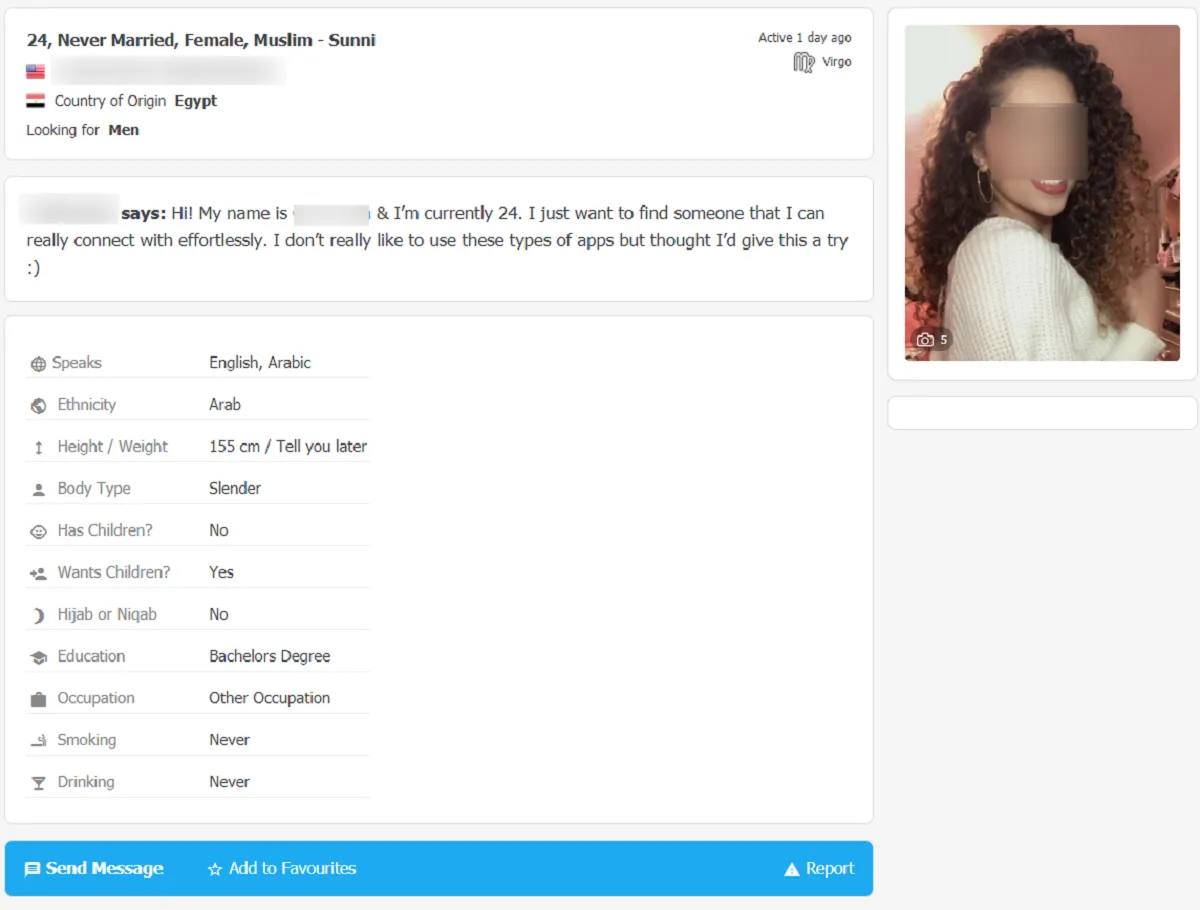The image size is (1200, 910).
Task: Click the Body Type person icon
Action: [x=38, y=490]
